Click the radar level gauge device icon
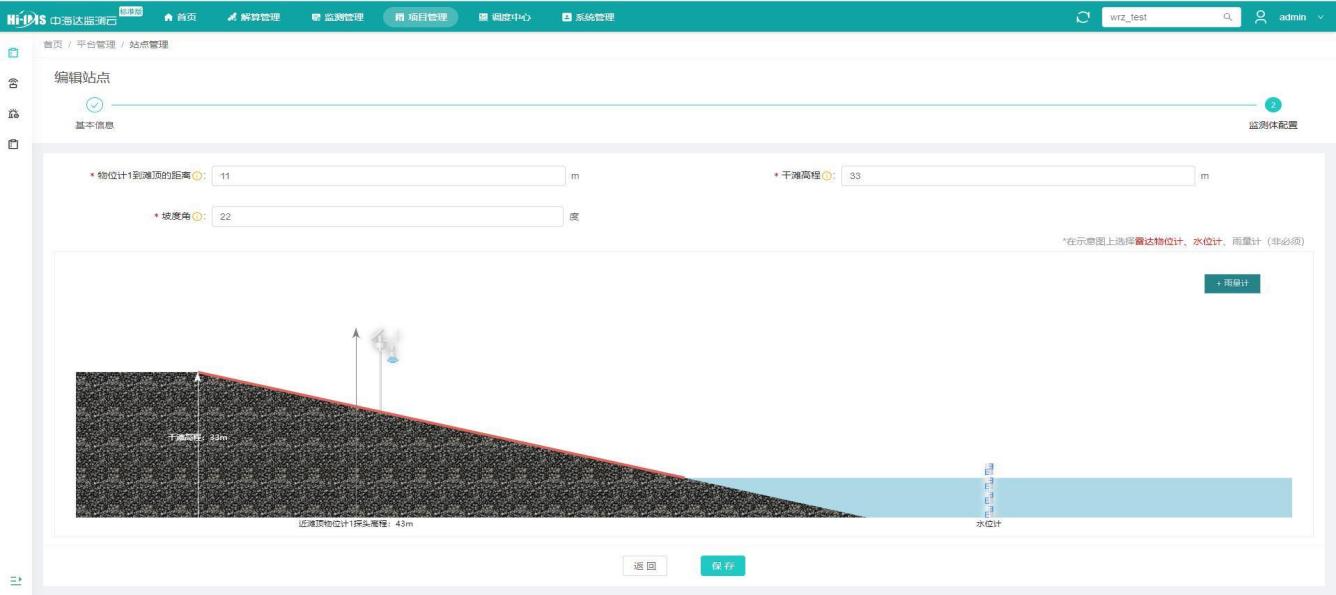Viewport: 1336px width, 595px height. (387, 345)
